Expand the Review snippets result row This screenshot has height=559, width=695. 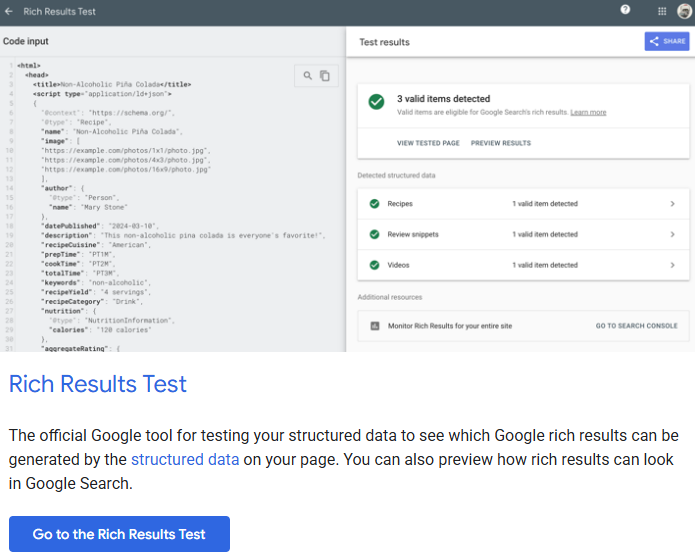(672, 234)
